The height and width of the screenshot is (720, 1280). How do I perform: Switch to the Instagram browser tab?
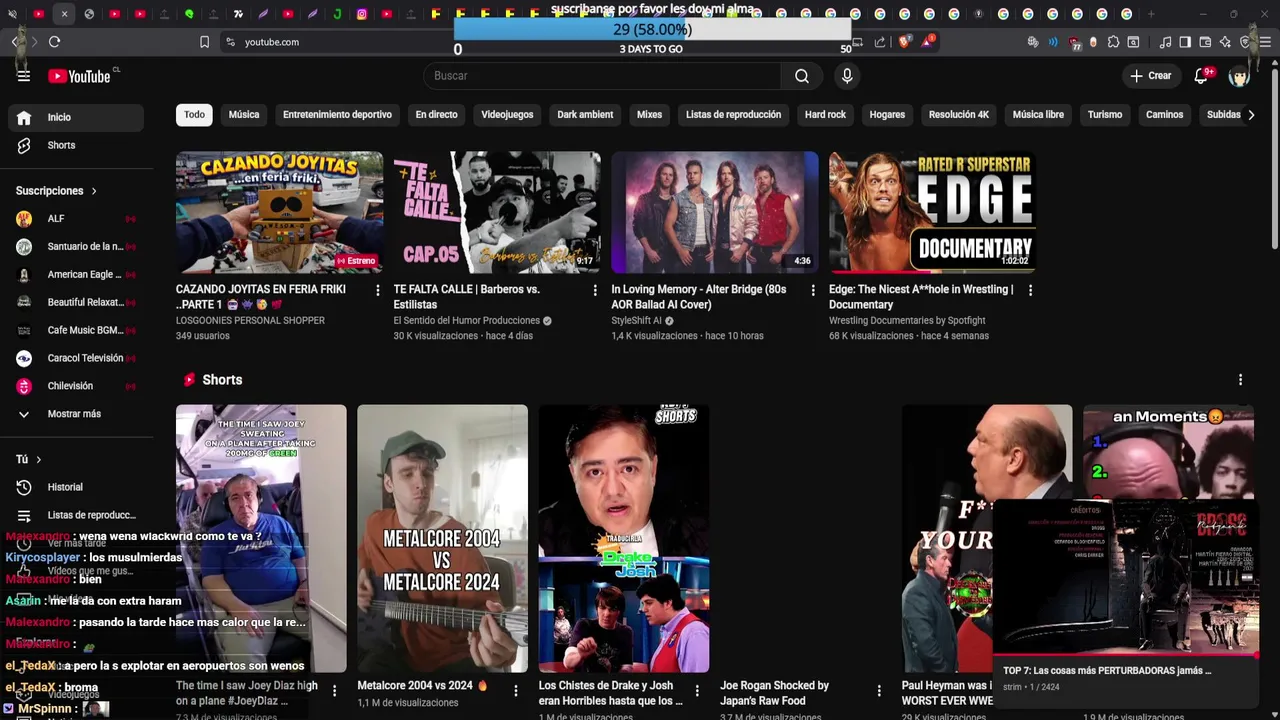362,14
